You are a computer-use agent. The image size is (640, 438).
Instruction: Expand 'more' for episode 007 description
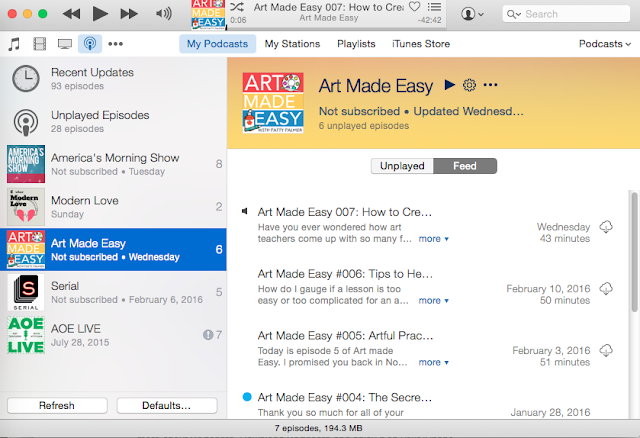[433, 239]
